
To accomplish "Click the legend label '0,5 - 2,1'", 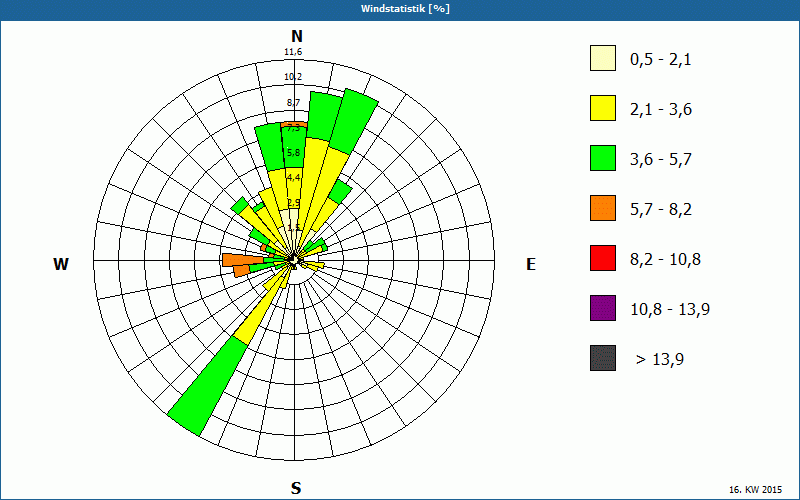I will click(x=661, y=60).
